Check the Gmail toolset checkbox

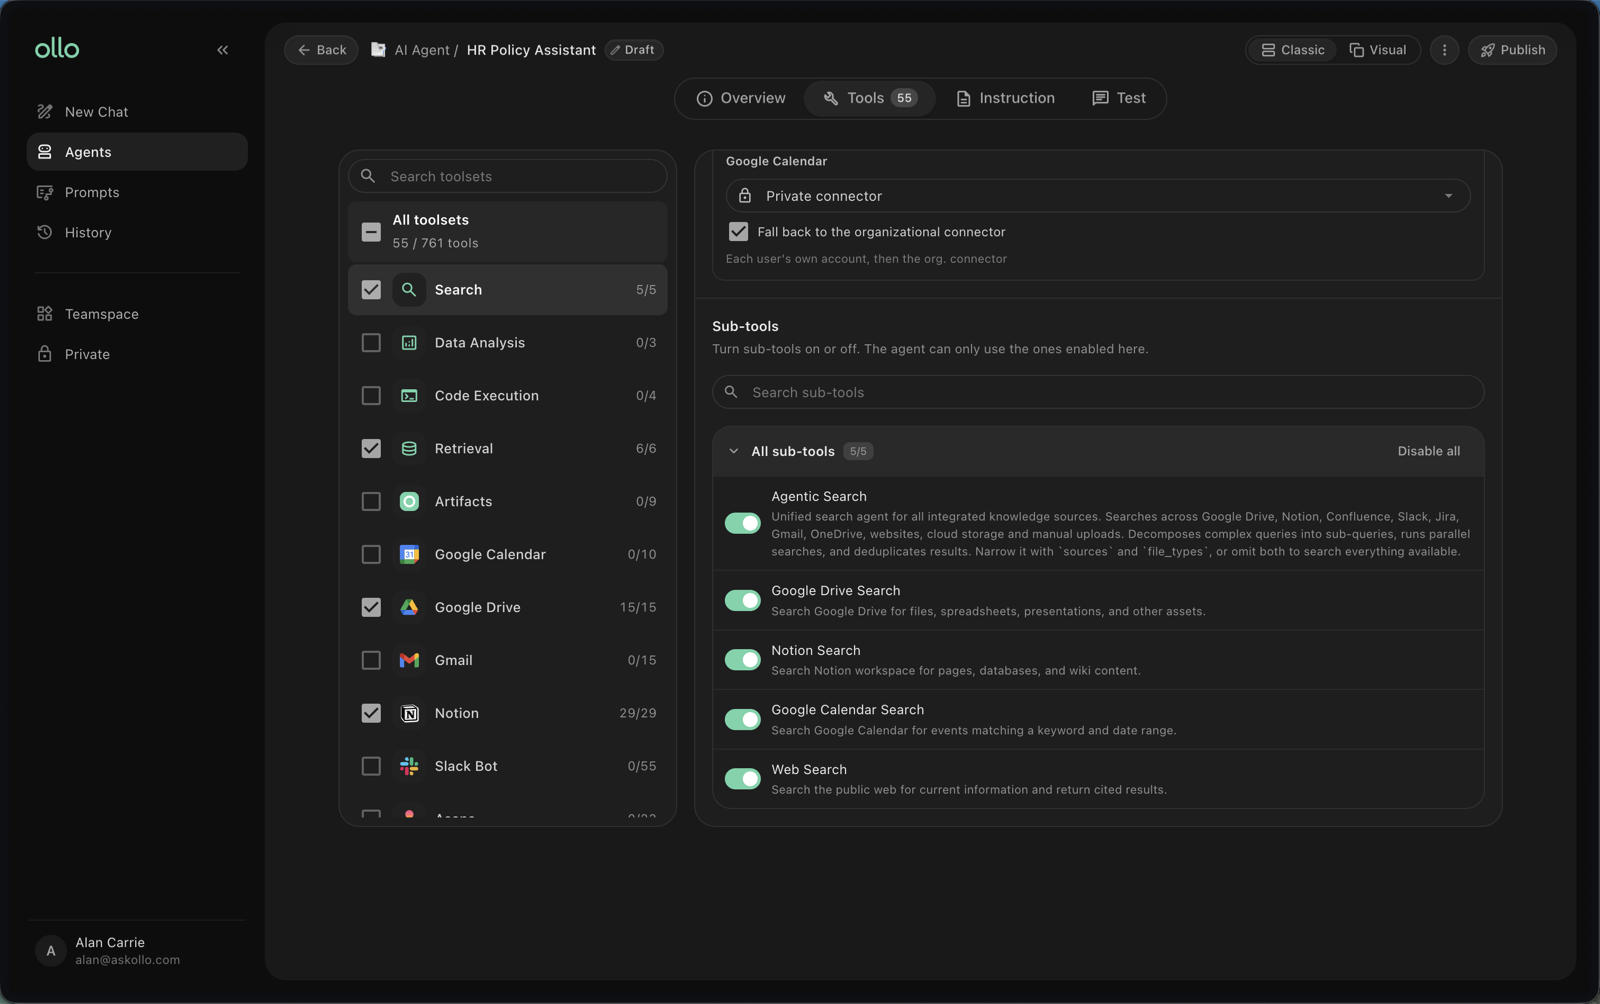tap(371, 661)
